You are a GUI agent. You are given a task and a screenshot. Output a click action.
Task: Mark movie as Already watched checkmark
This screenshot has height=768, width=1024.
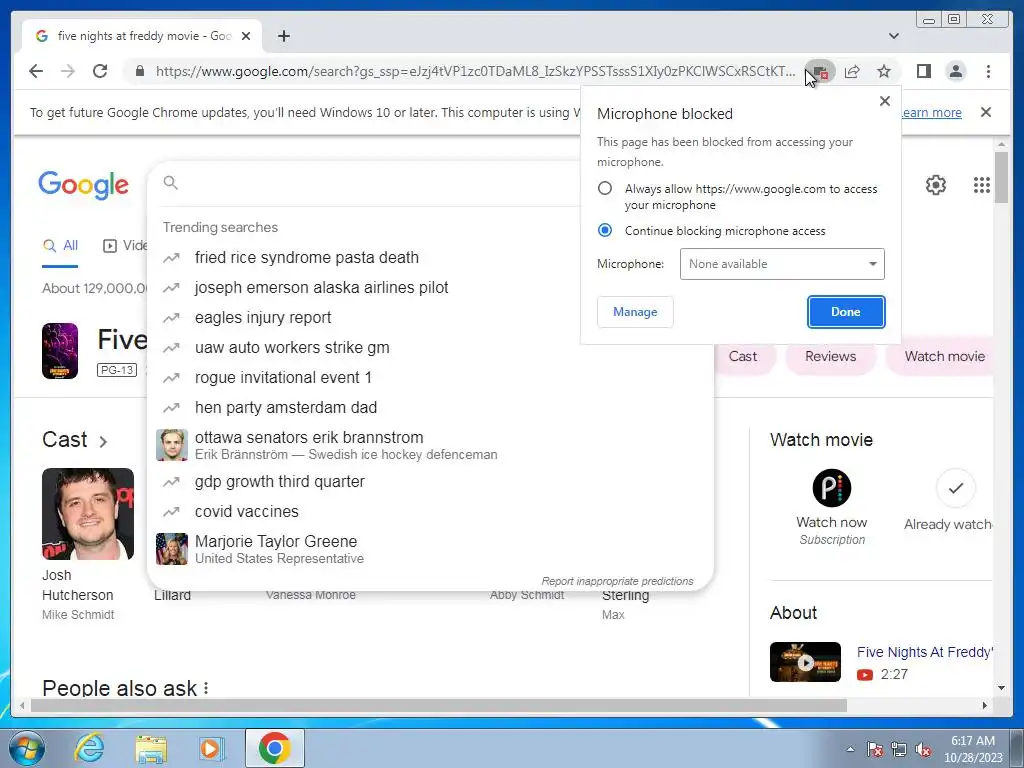point(955,488)
